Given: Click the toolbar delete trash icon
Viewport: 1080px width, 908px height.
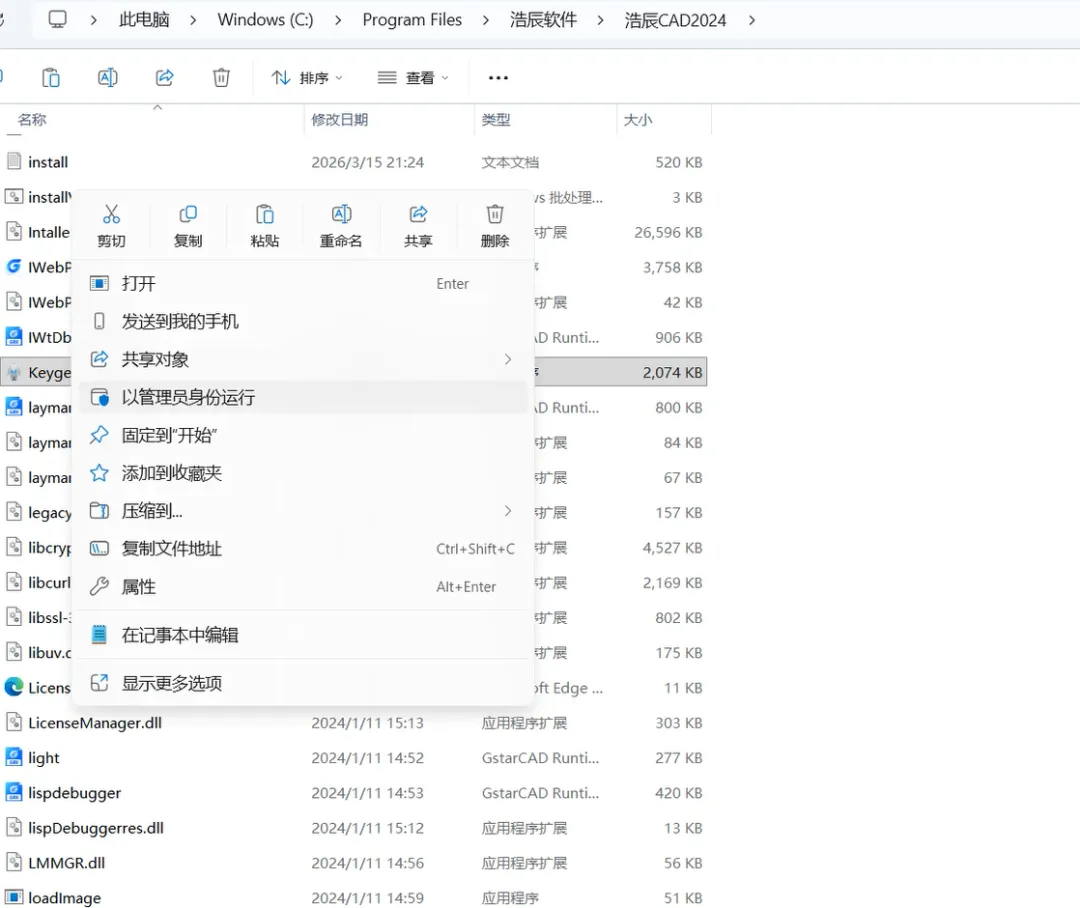Looking at the screenshot, I should tap(221, 77).
